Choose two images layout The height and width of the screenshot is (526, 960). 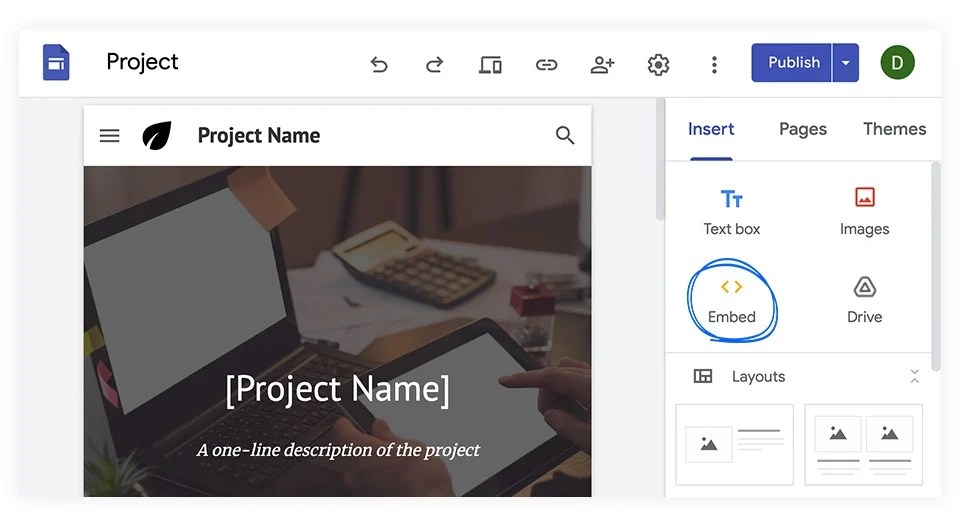point(863,445)
